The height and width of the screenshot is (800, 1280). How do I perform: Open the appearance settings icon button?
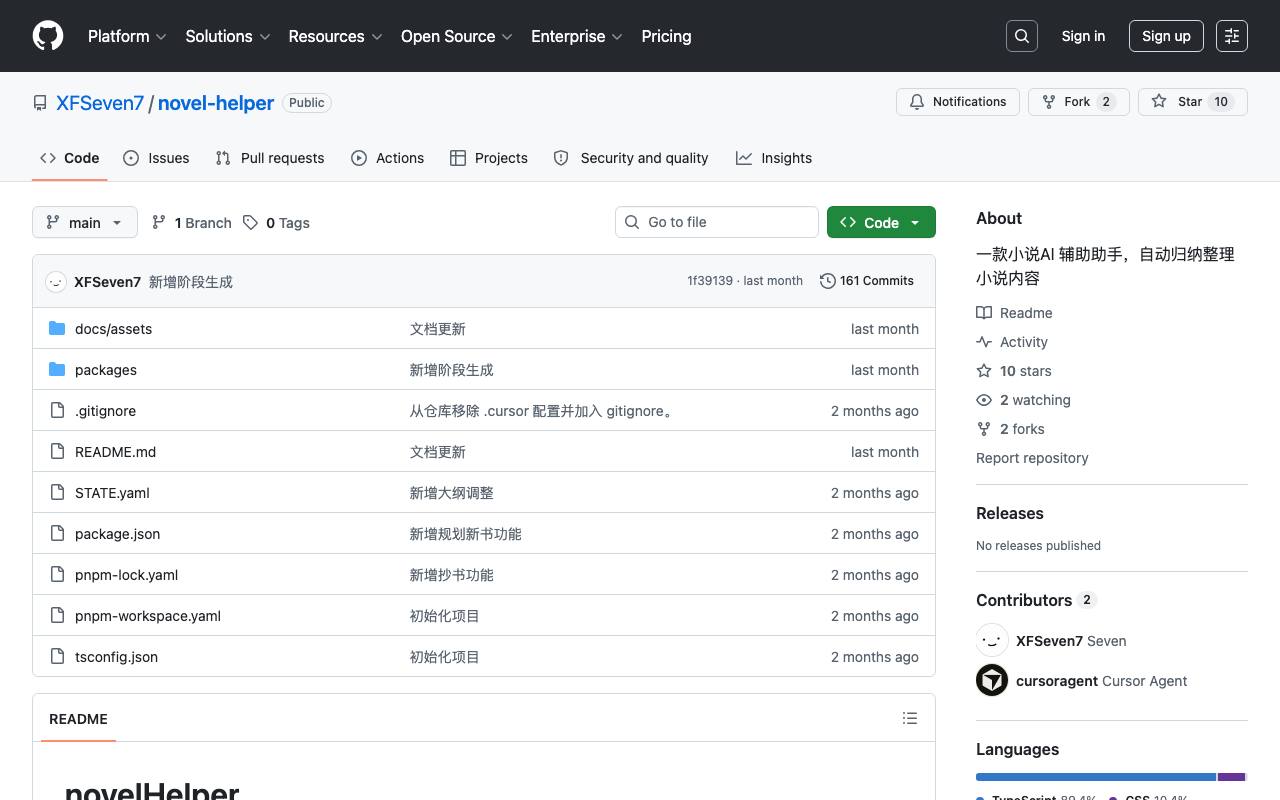(x=1232, y=36)
